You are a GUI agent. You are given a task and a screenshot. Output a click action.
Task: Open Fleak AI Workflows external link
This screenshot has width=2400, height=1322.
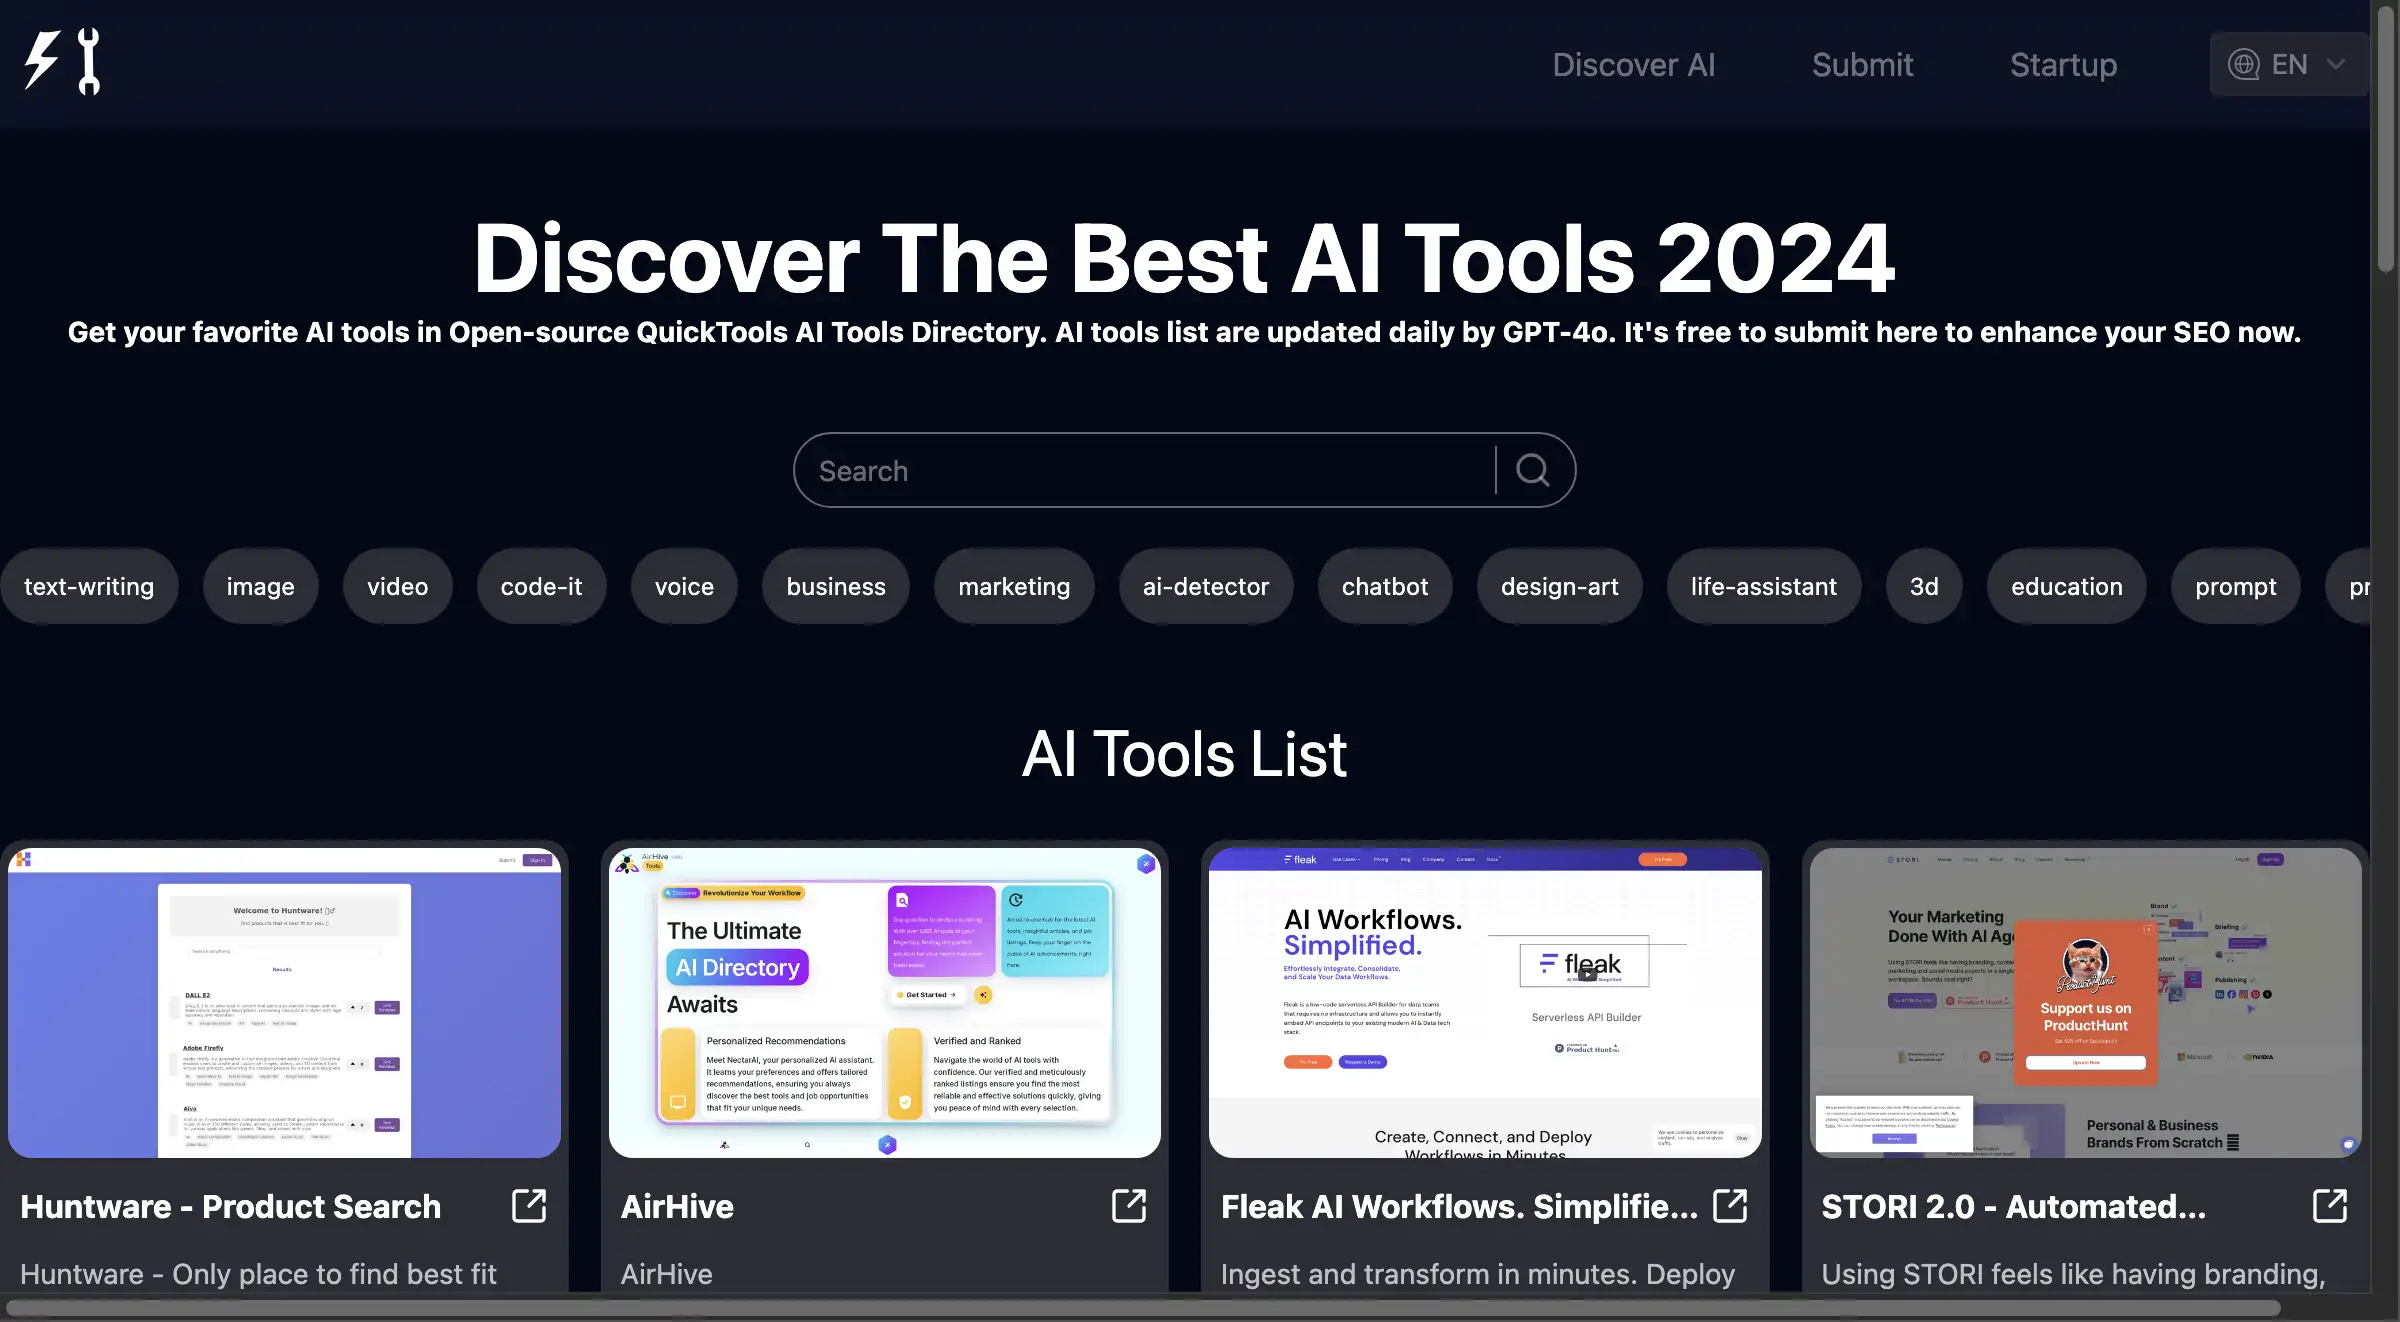click(x=1731, y=1205)
